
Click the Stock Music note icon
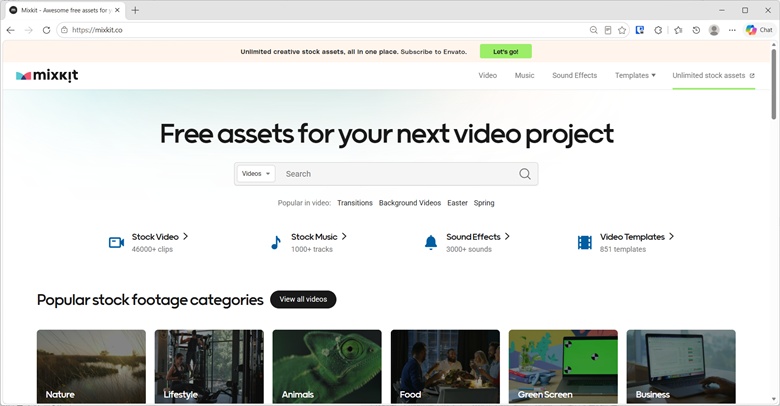click(x=276, y=242)
